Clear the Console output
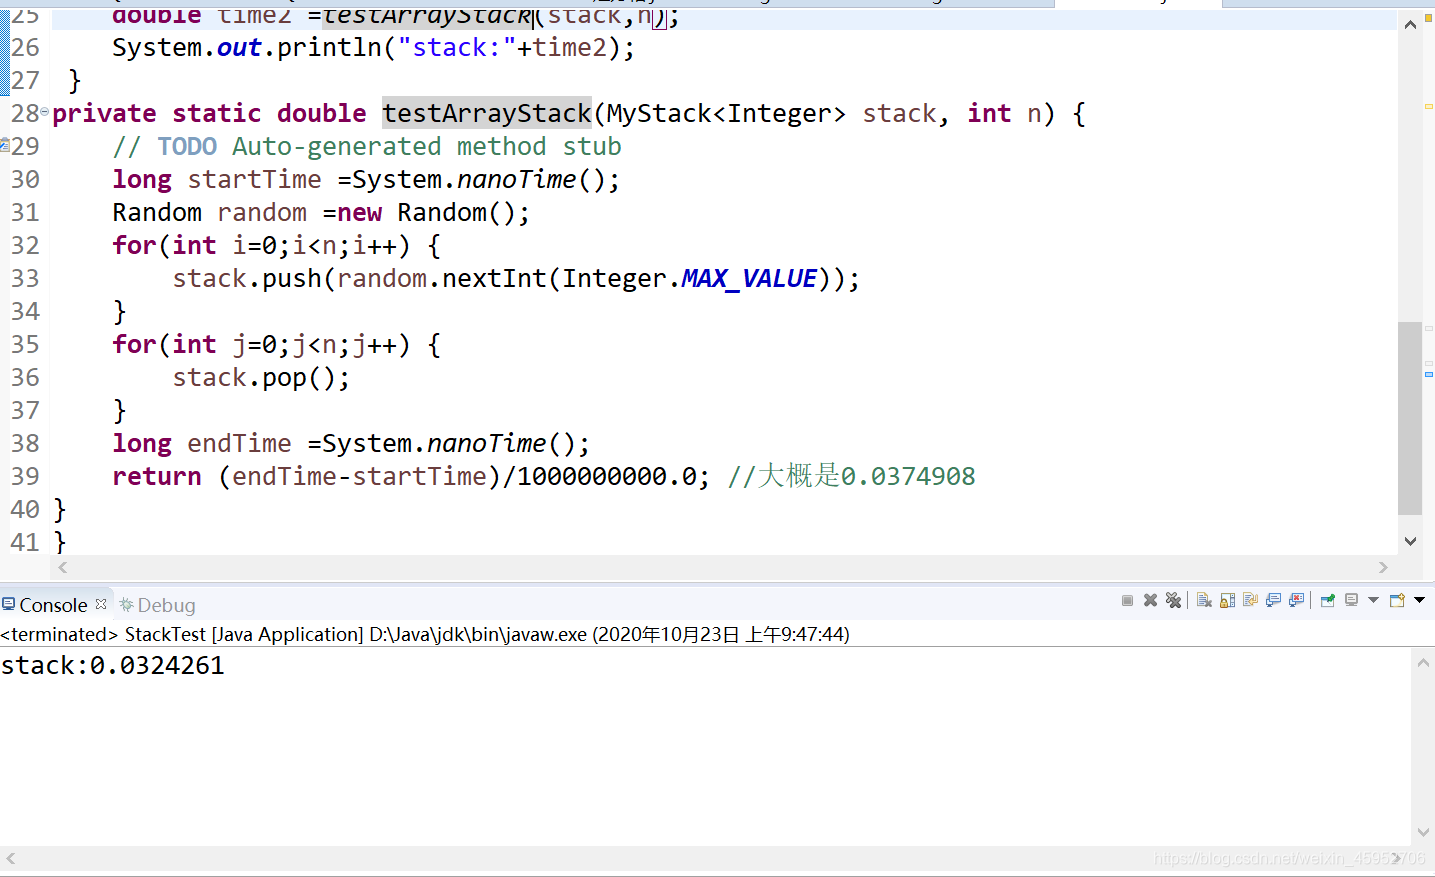This screenshot has height=877, width=1435. [1204, 600]
